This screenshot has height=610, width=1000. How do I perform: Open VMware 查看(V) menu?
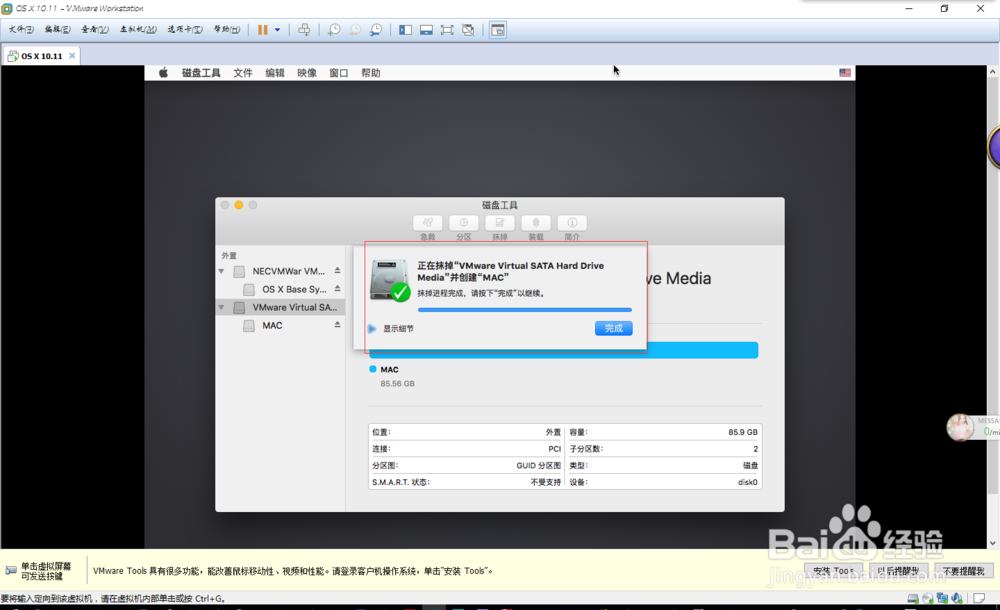coord(94,29)
